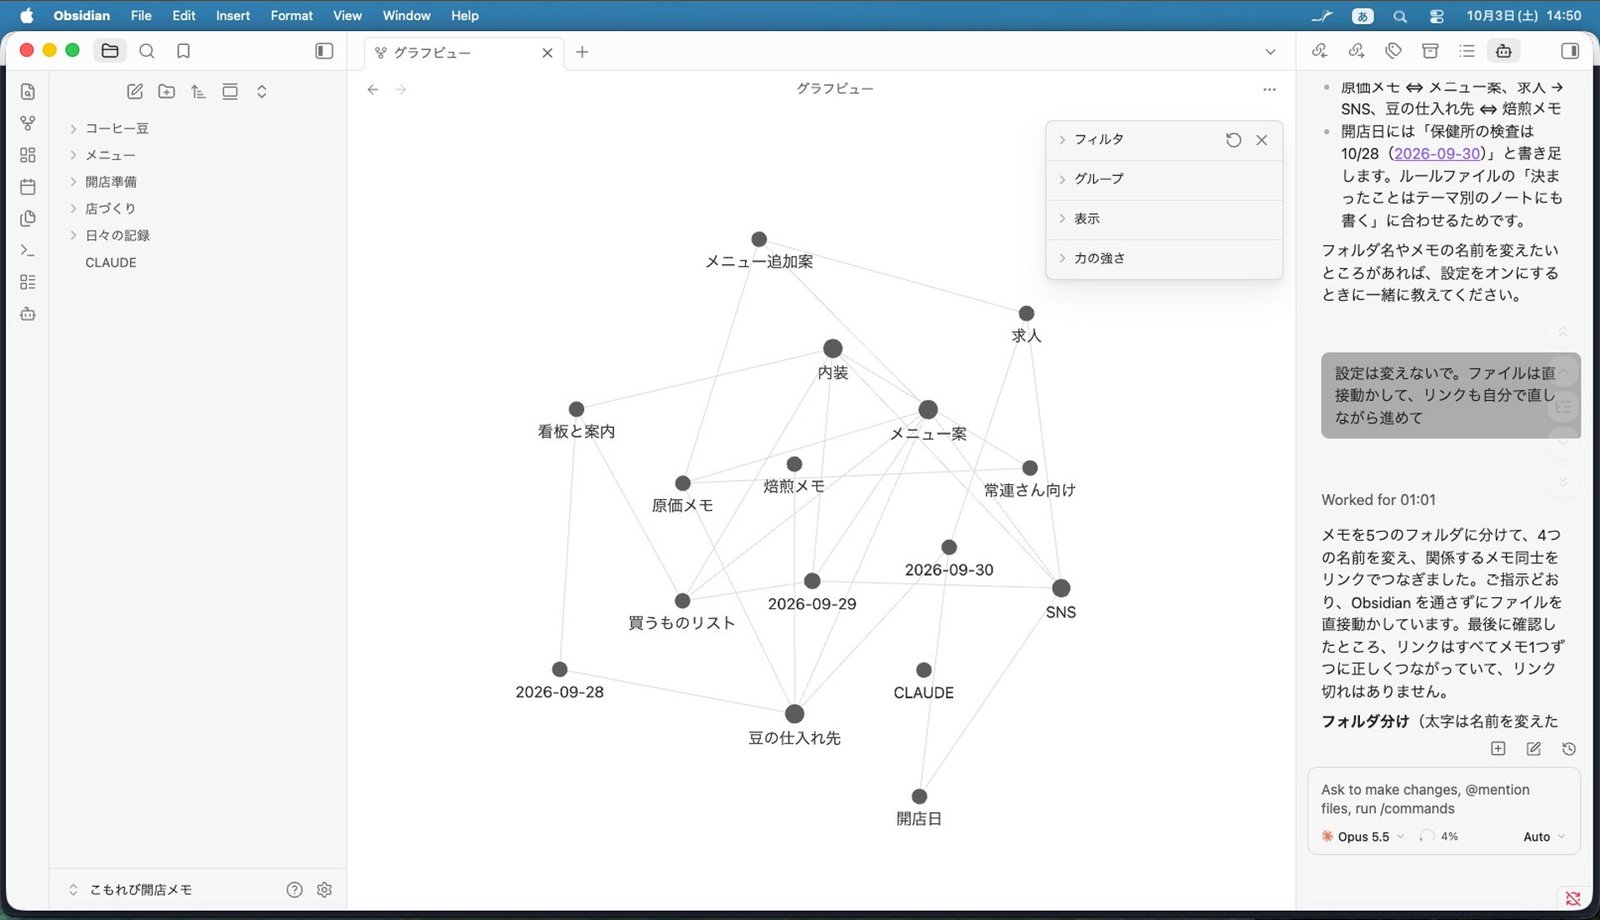Toggle the right sidebar panel

tap(1570, 51)
